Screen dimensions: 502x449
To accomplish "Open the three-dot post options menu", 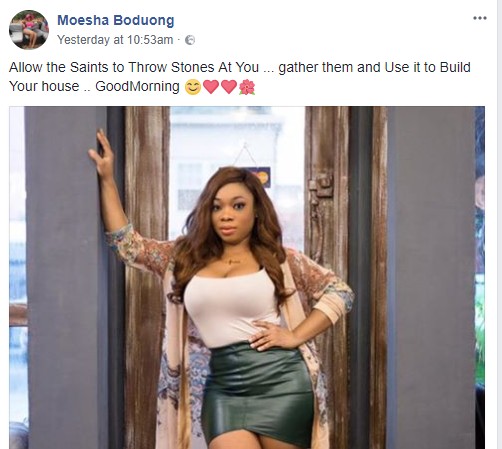I will click(x=480, y=18).
